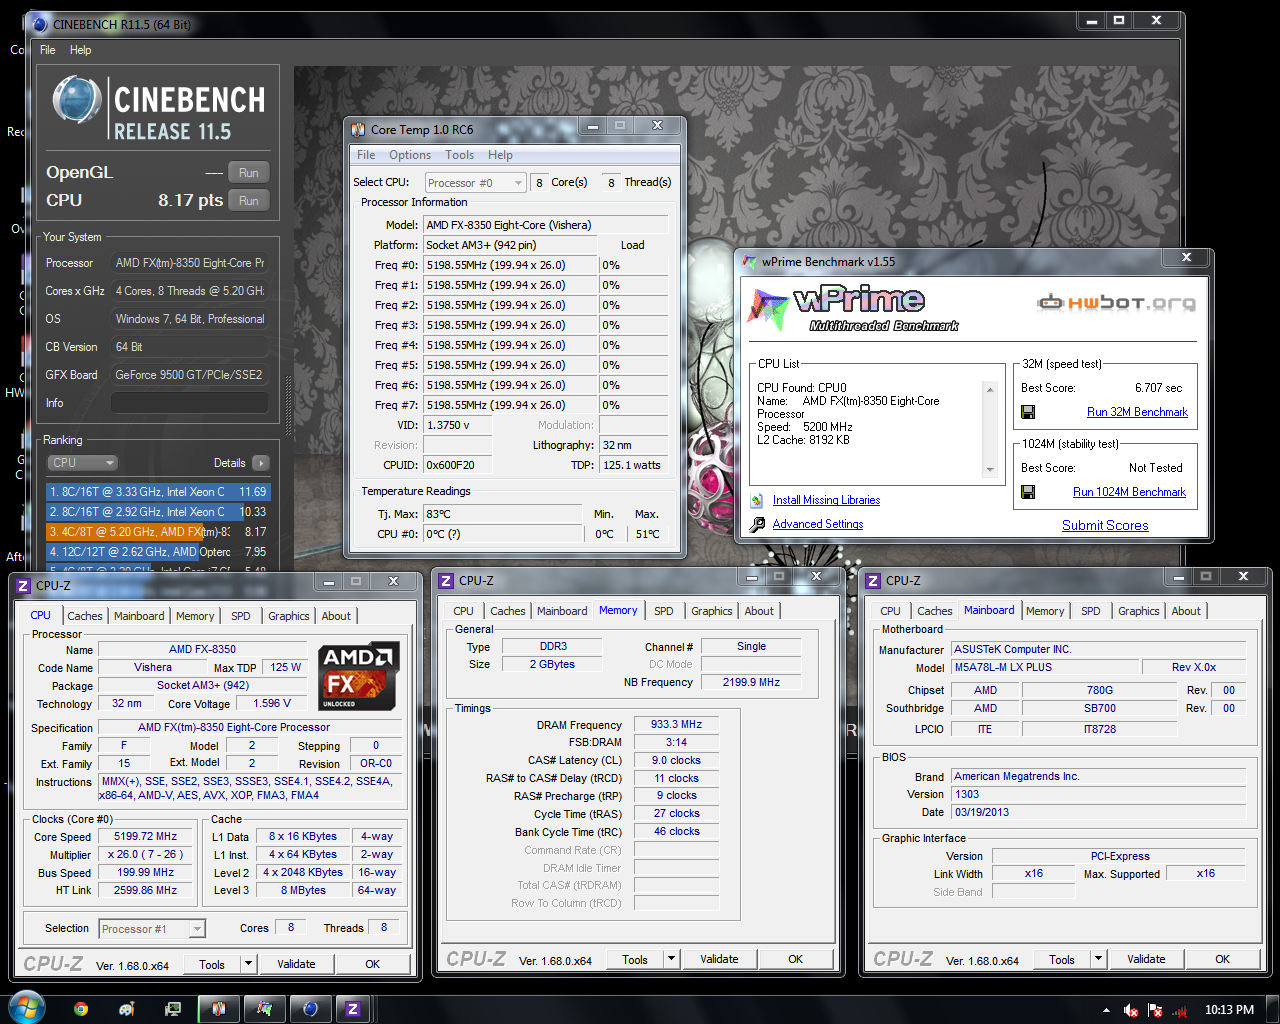The image size is (1280, 1024).
Task: Click the computer monitor taskbar icon
Action: [173, 1009]
